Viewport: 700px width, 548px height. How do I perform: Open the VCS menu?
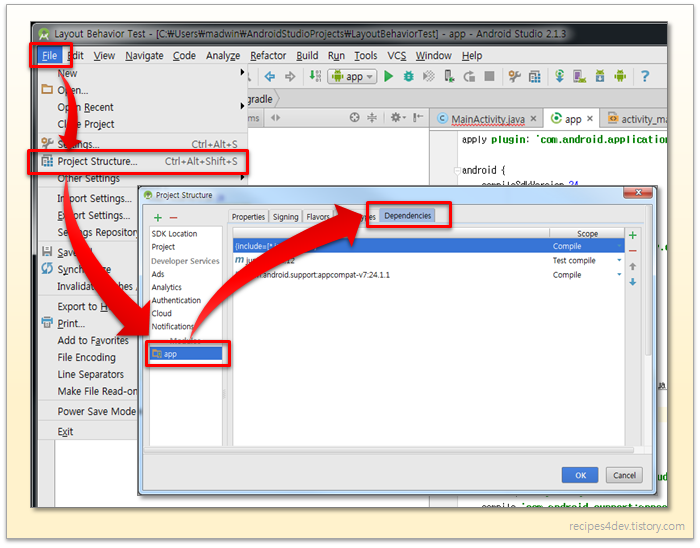[396, 56]
